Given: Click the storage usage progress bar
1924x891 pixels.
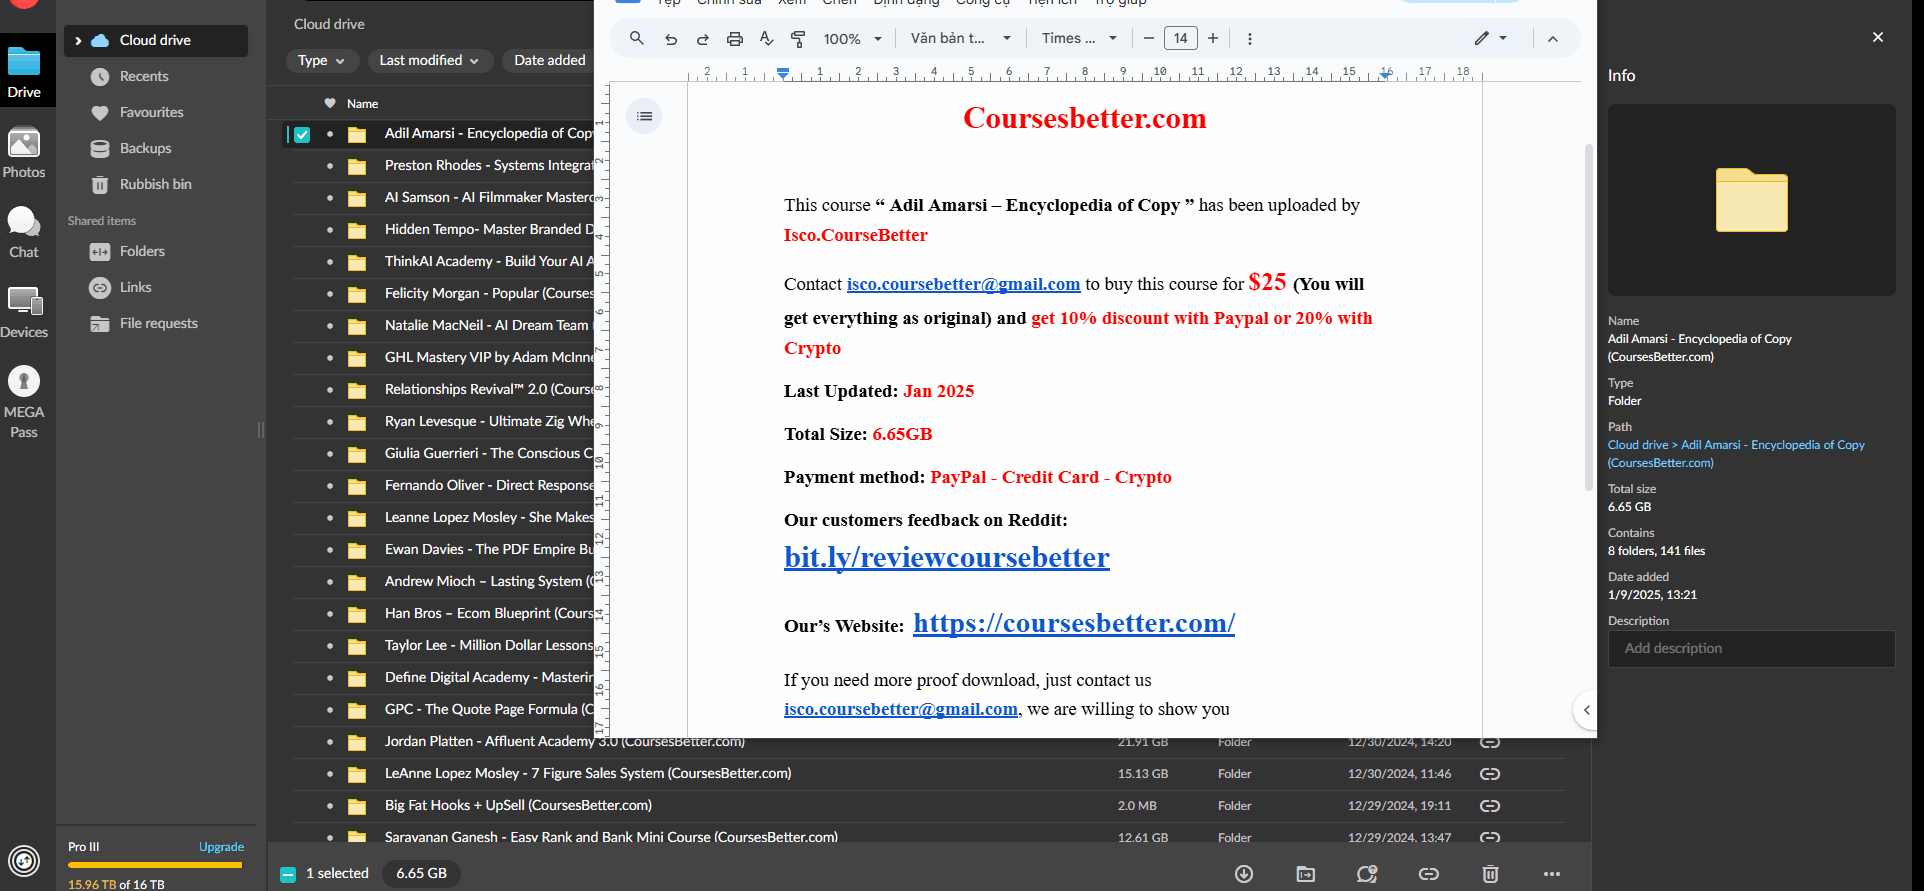Looking at the screenshot, I should tap(155, 865).
